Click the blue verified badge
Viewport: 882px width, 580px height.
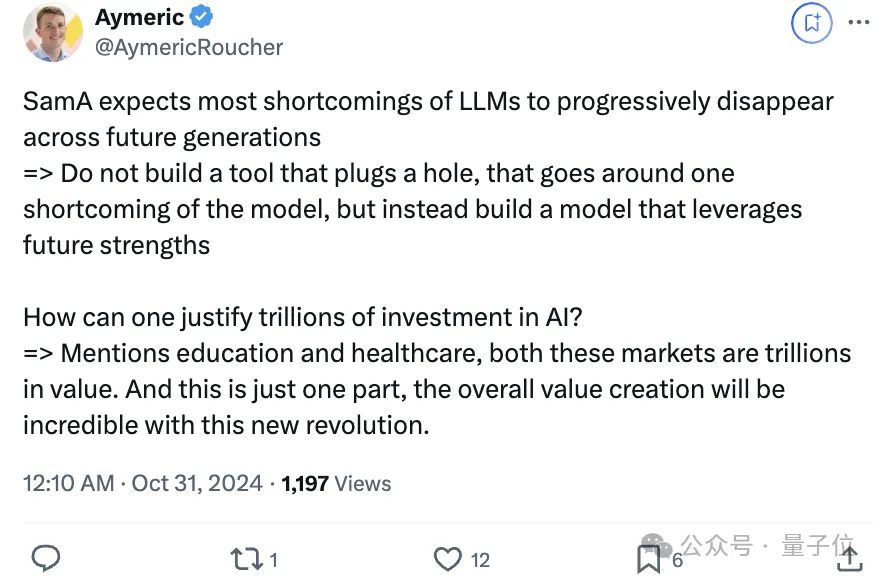coord(201,17)
